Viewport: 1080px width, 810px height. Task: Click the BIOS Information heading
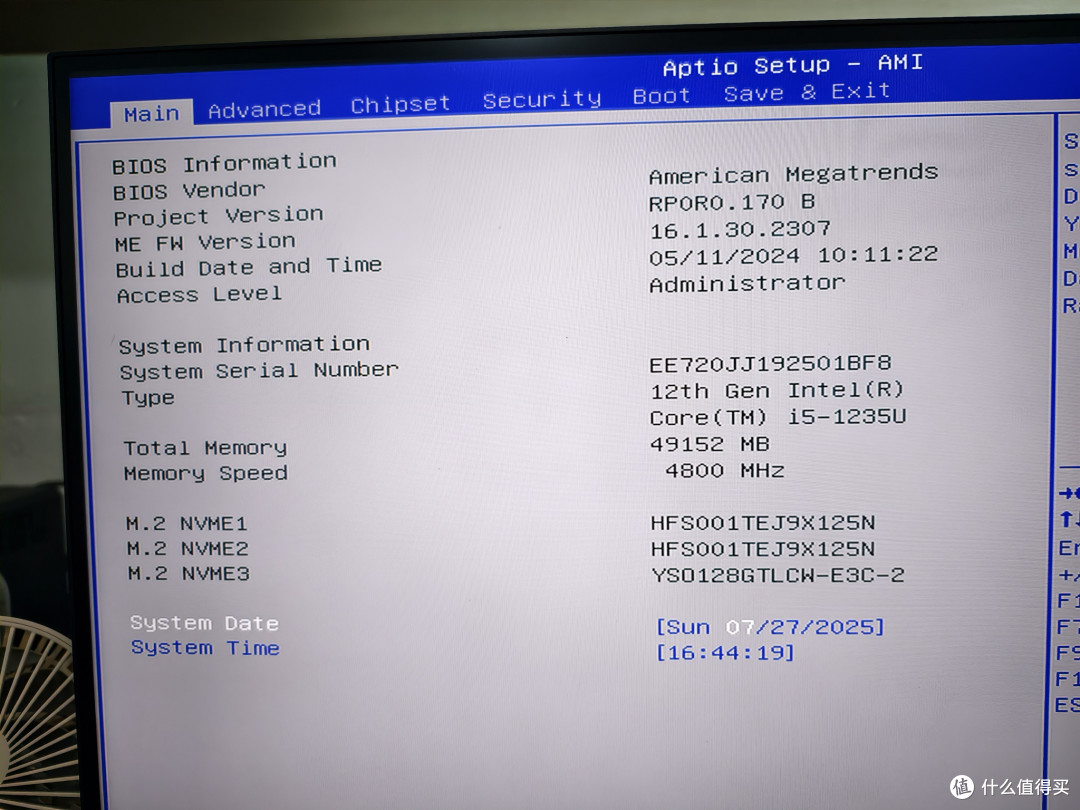pos(225,164)
